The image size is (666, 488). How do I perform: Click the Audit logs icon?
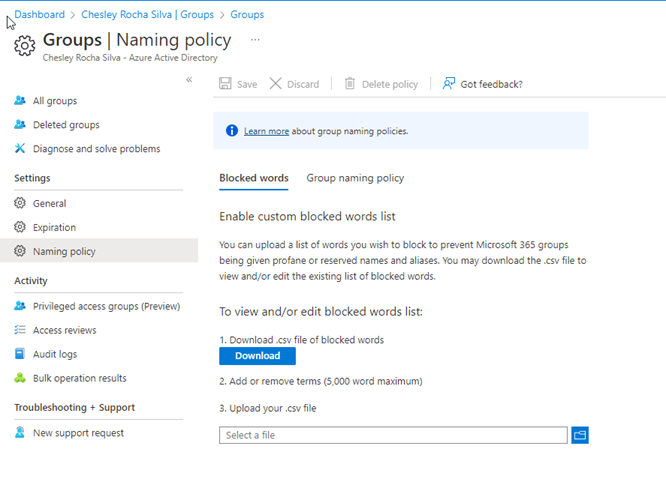(20, 354)
